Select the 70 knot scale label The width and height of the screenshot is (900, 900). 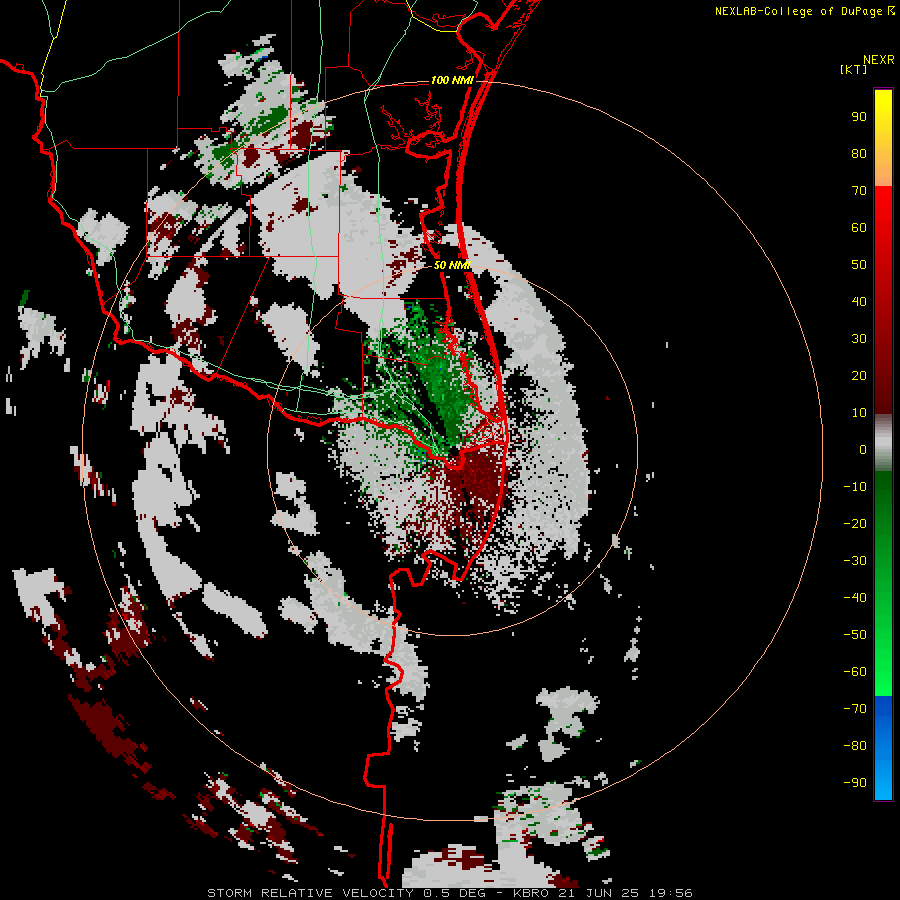(x=859, y=191)
